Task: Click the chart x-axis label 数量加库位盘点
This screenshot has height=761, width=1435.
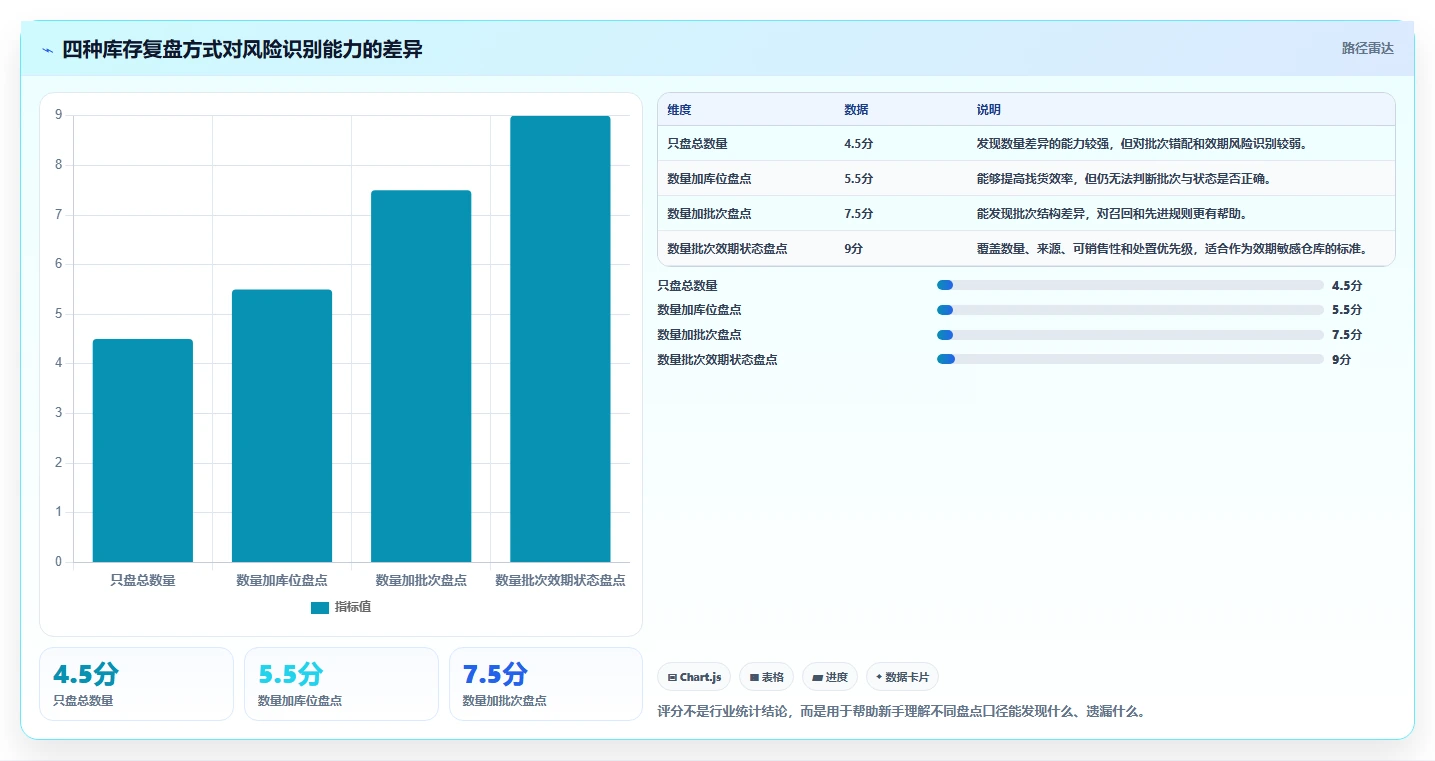Action: tap(282, 580)
